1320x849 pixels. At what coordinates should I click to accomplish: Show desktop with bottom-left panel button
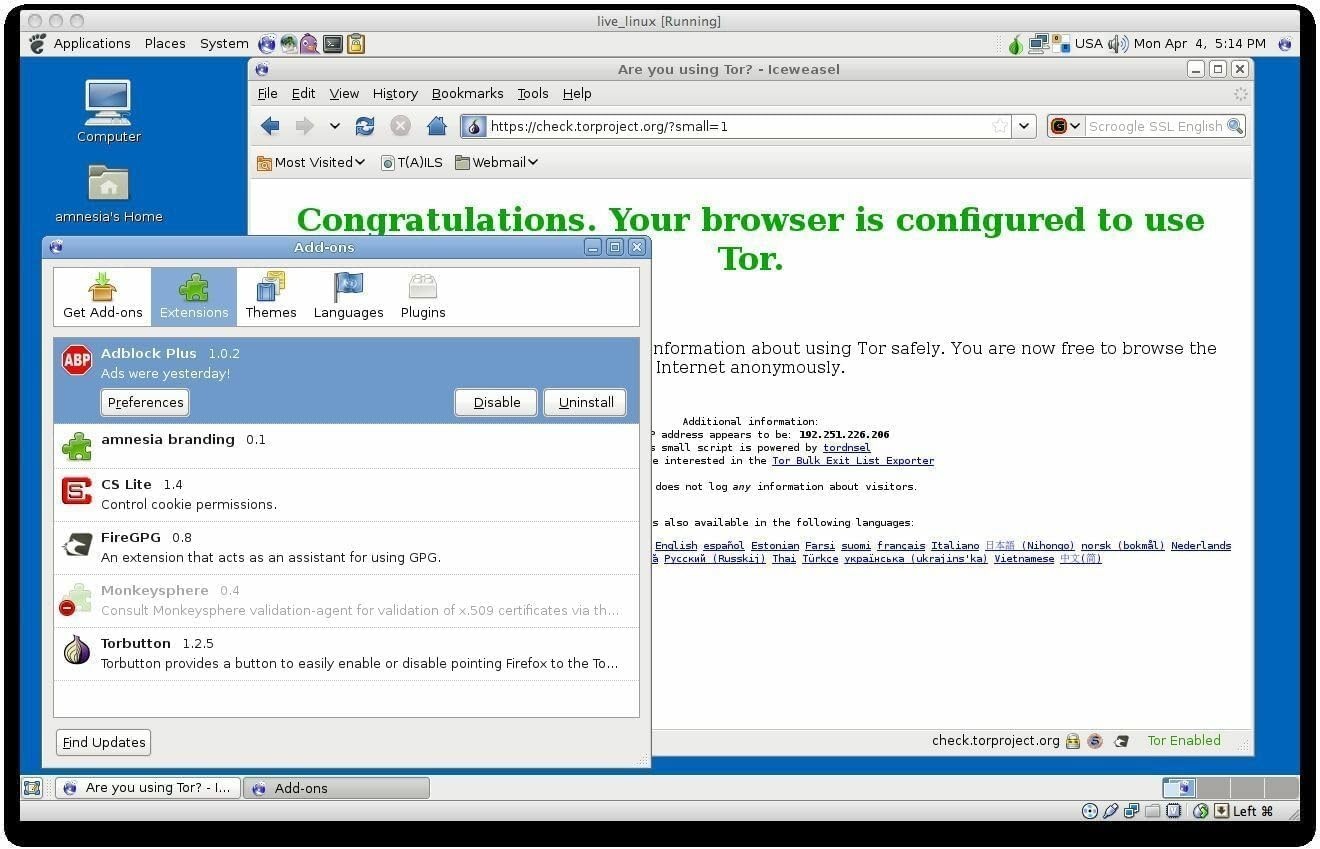pos(32,788)
